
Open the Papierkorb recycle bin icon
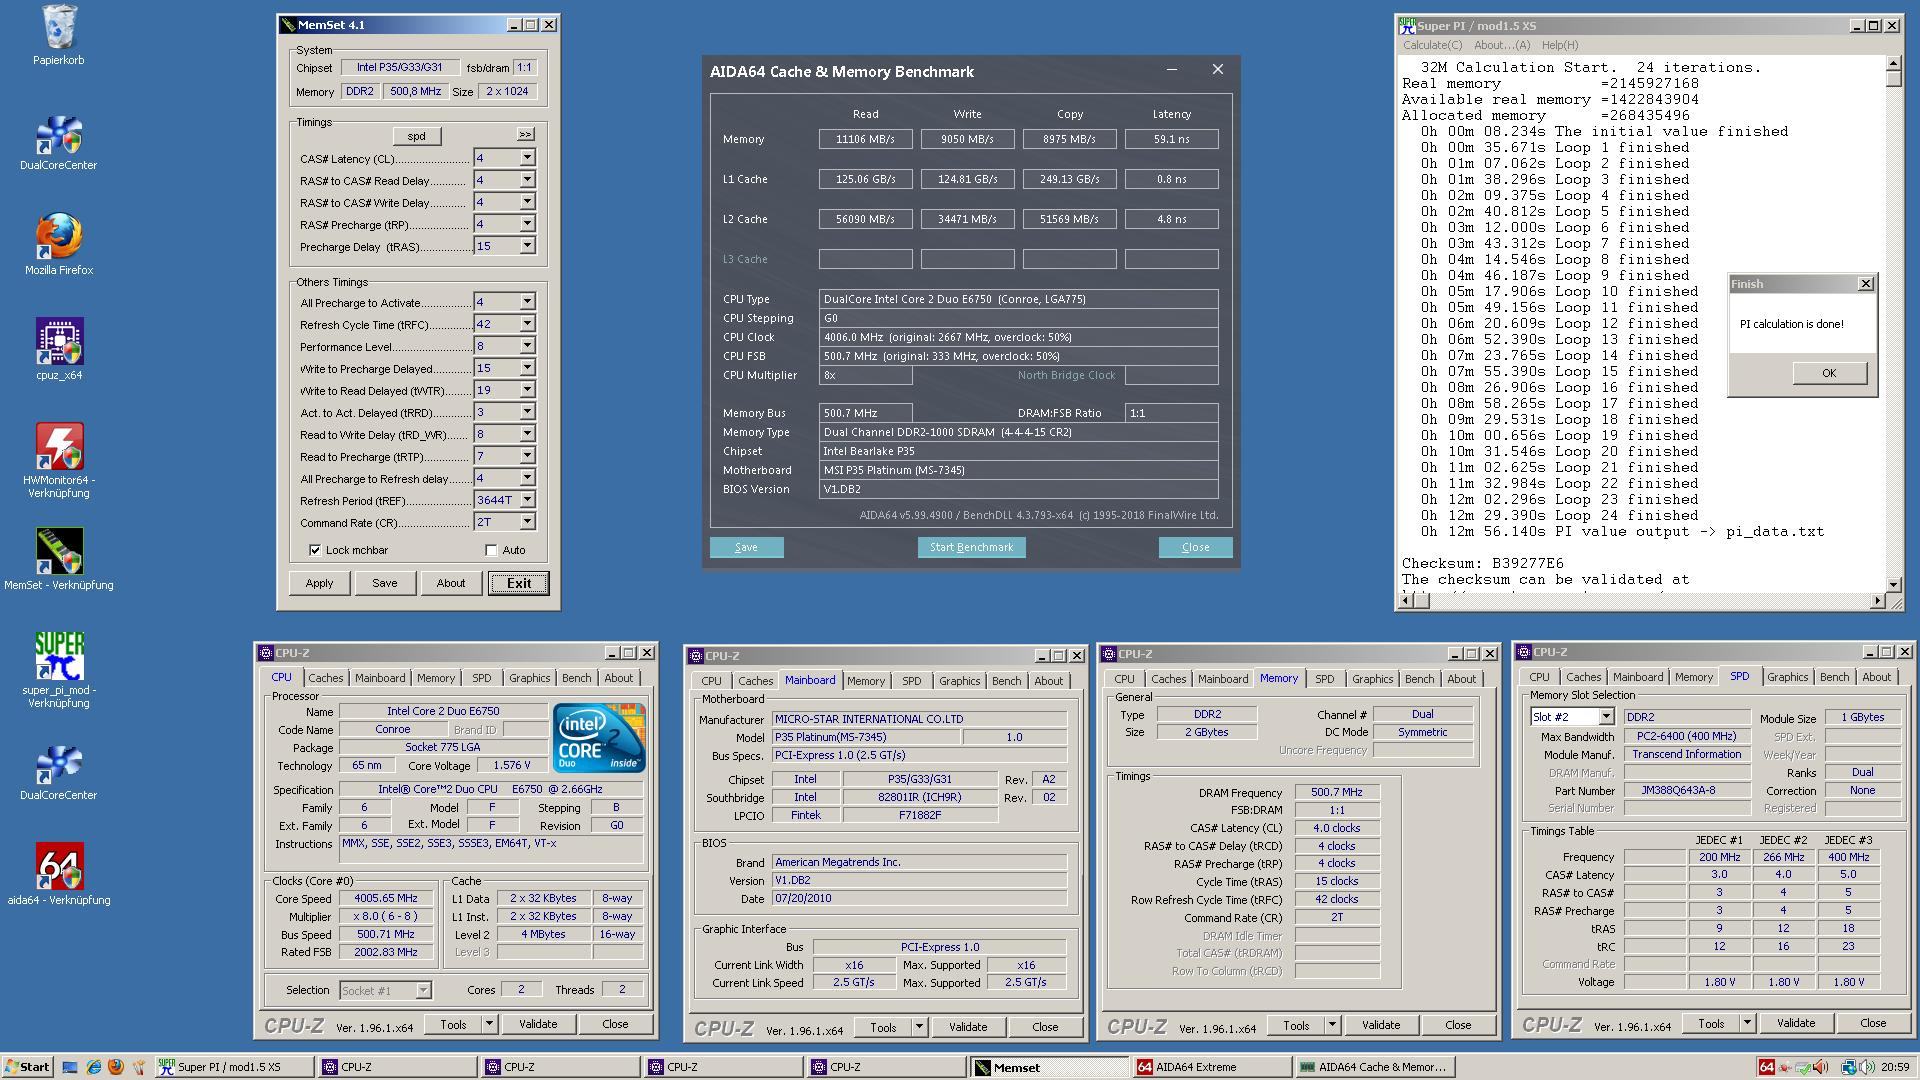[x=58, y=35]
